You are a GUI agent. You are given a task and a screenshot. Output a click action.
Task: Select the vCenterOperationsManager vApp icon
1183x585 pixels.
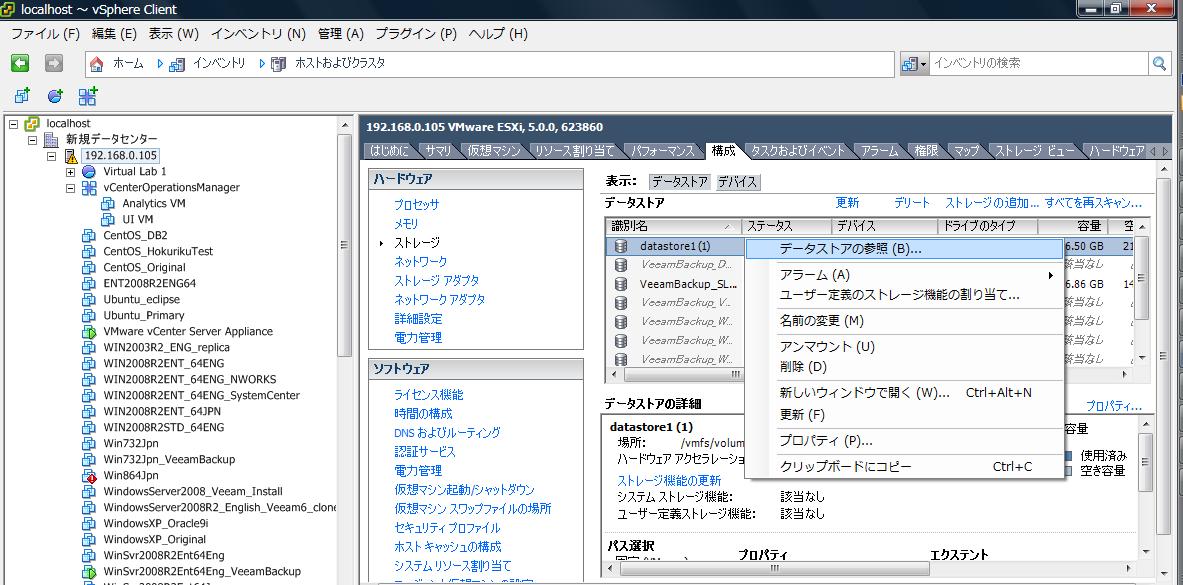click(x=89, y=187)
